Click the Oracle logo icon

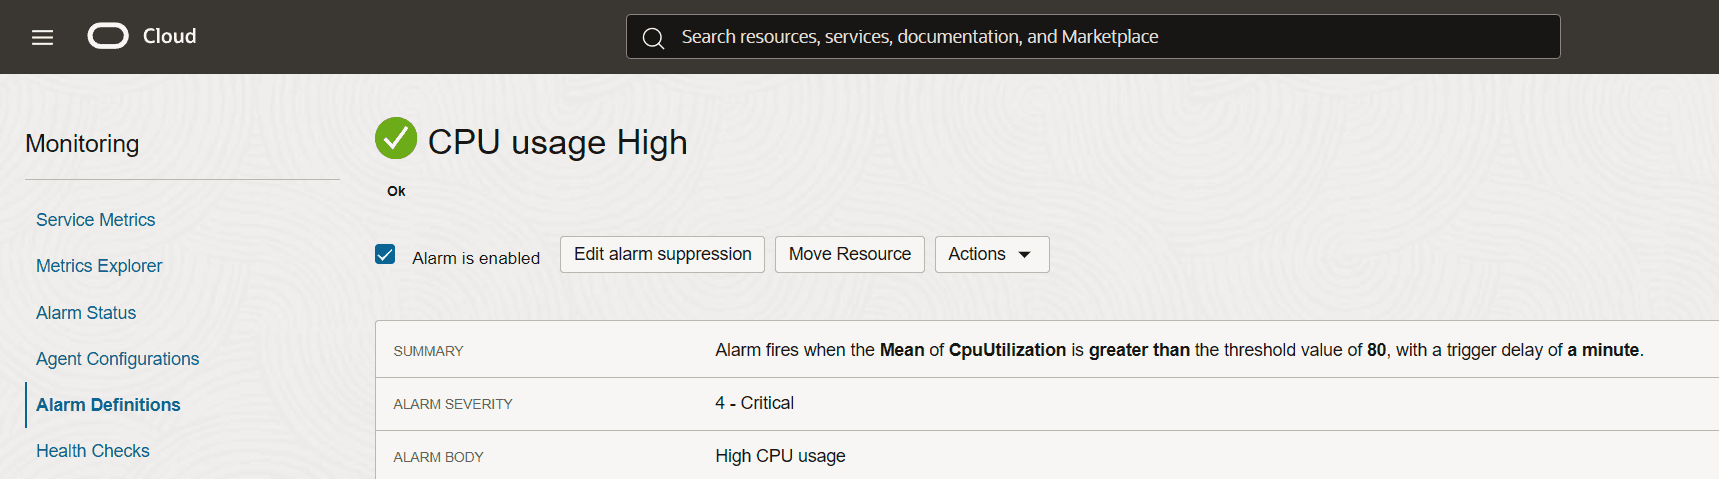click(108, 37)
